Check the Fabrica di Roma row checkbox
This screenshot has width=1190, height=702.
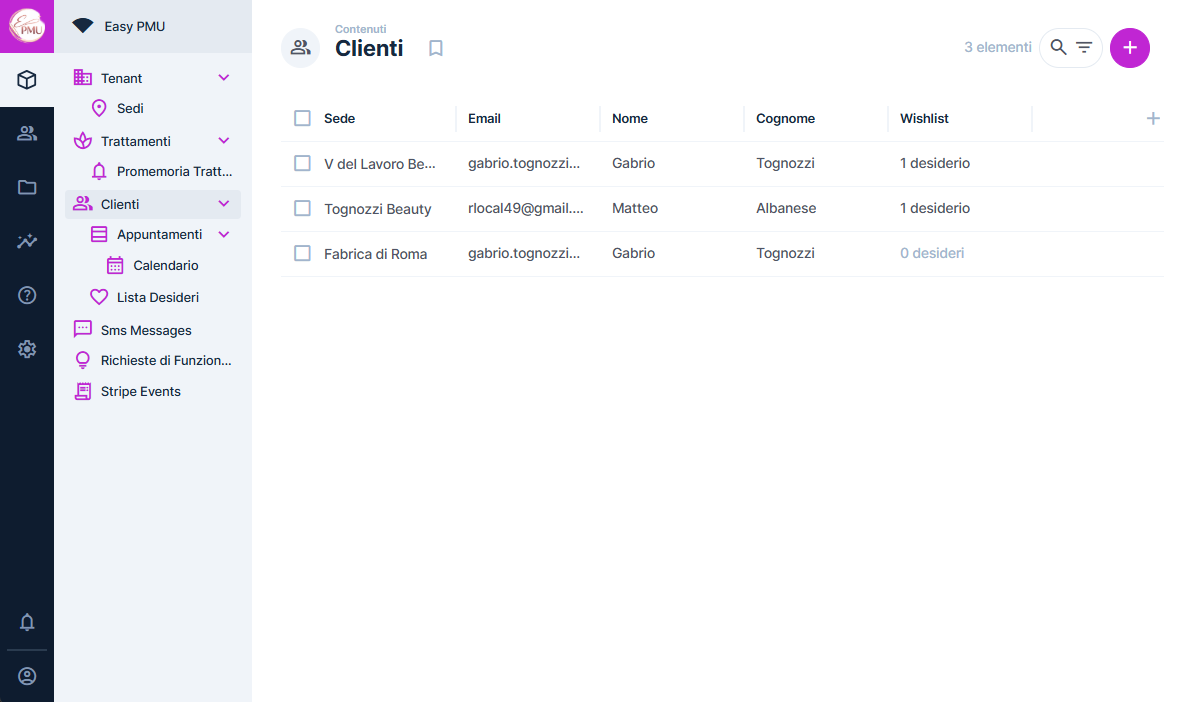(x=302, y=253)
